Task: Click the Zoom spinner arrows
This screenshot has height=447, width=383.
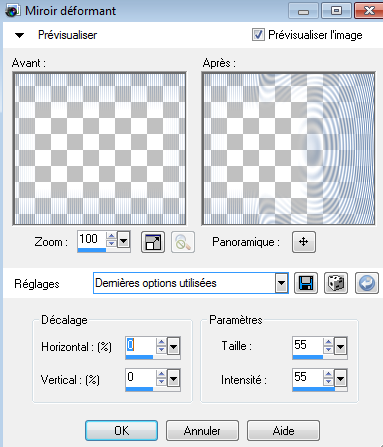Action: click(111, 240)
